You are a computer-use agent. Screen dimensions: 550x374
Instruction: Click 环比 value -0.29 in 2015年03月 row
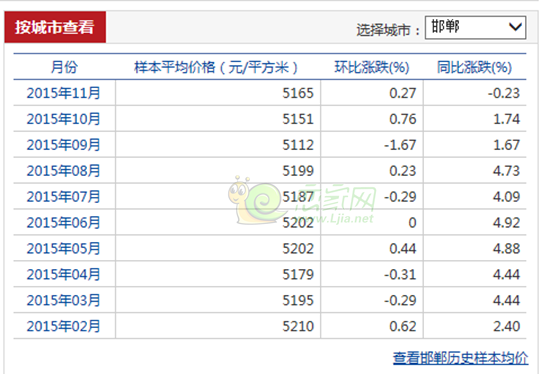pyautogui.click(x=400, y=301)
